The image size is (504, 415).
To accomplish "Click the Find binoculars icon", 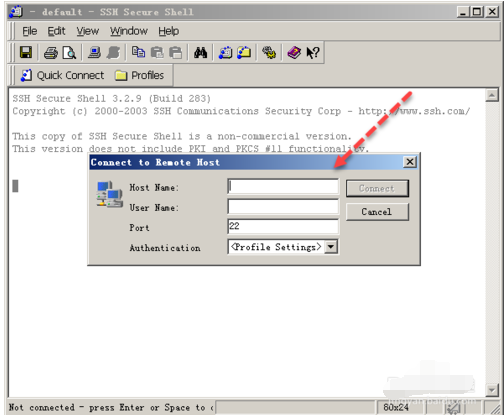I will coord(200,52).
